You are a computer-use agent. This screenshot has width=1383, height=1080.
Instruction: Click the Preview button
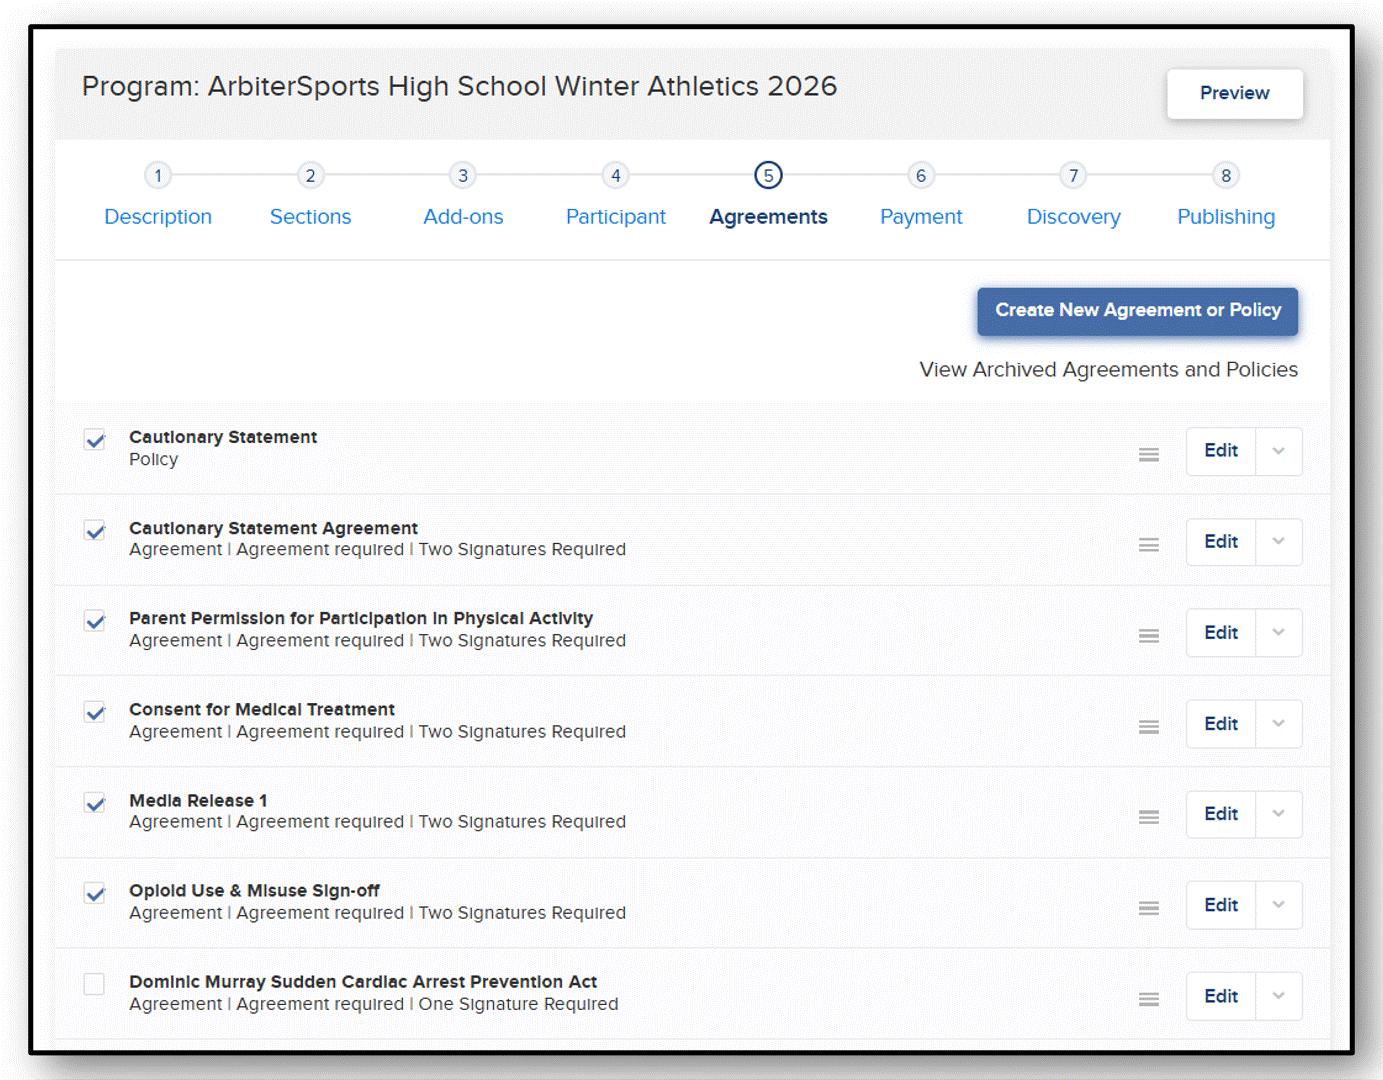pos(1235,93)
